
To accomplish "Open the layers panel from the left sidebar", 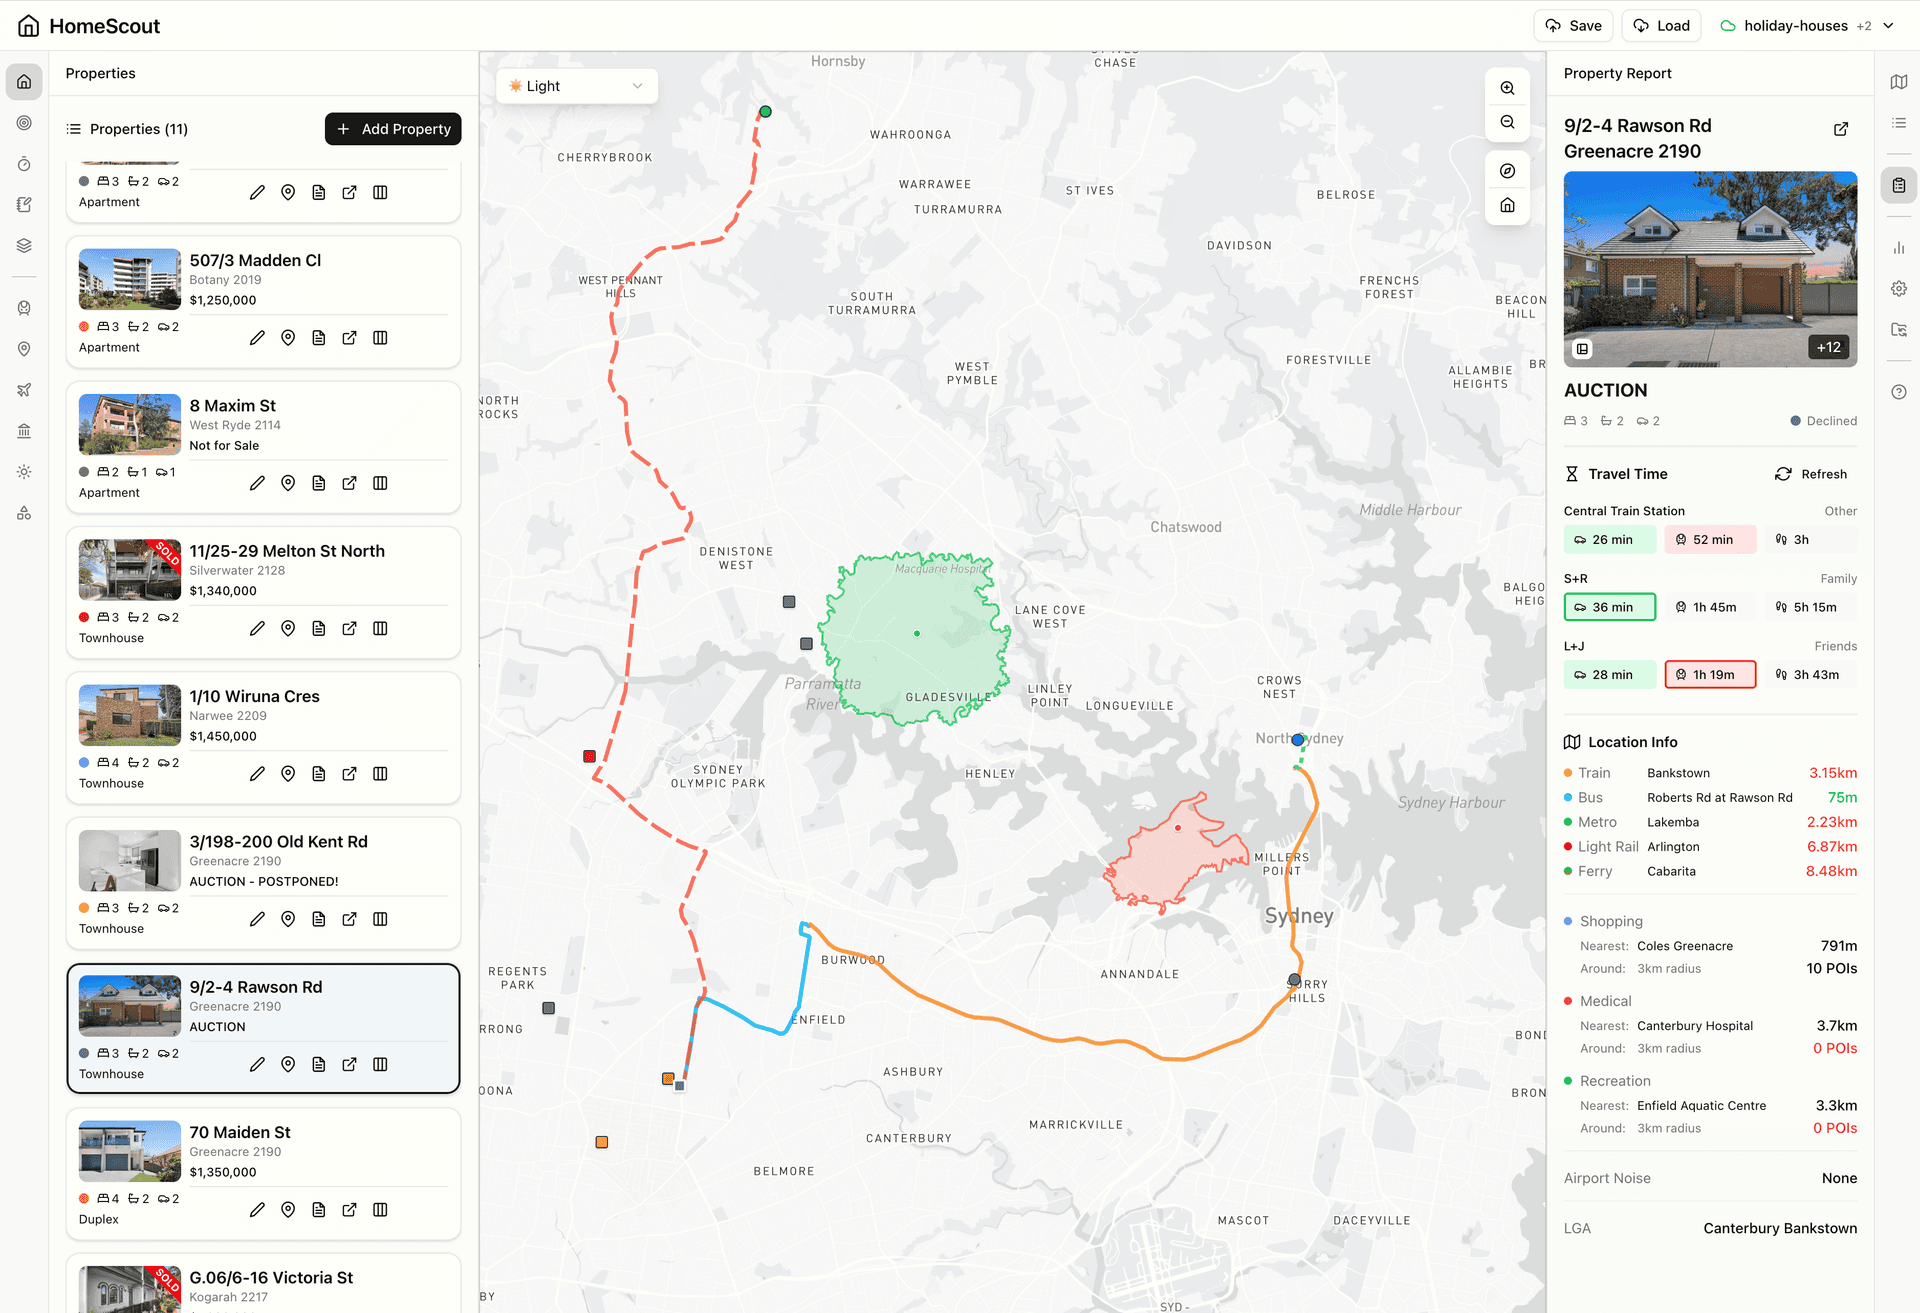I will pos(24,245).
